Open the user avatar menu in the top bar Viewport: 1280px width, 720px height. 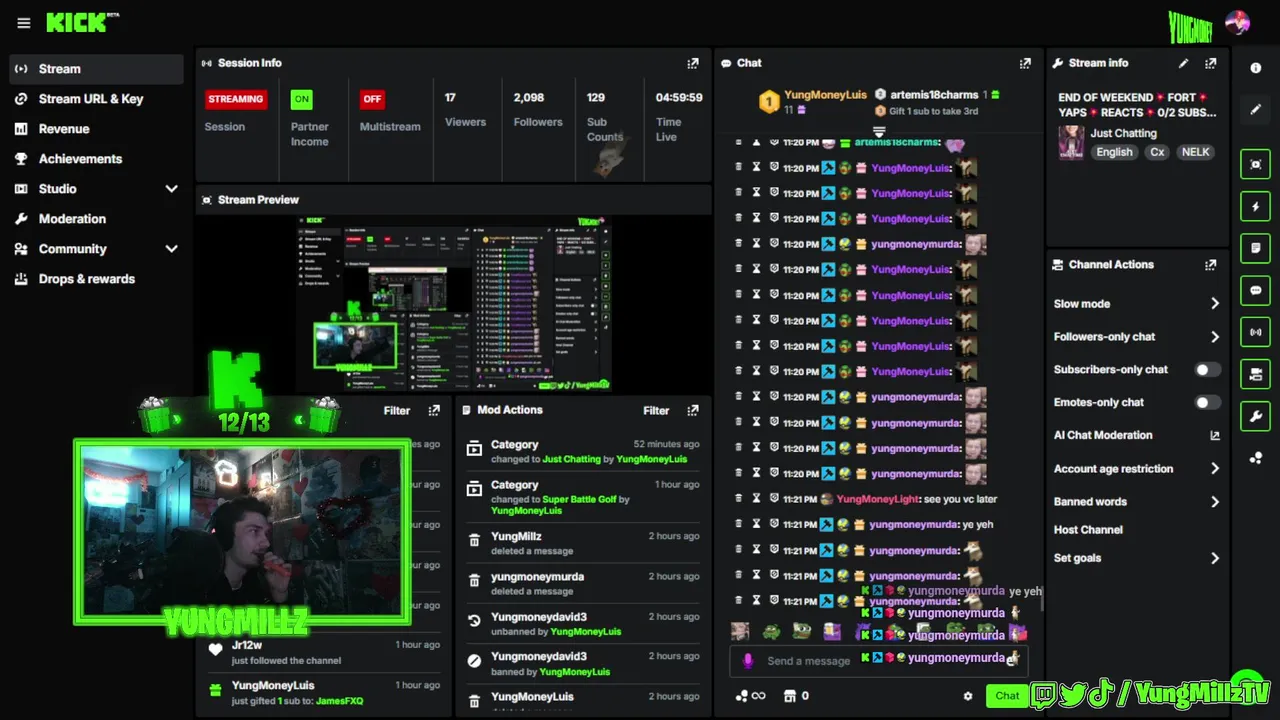[1237, 23]
